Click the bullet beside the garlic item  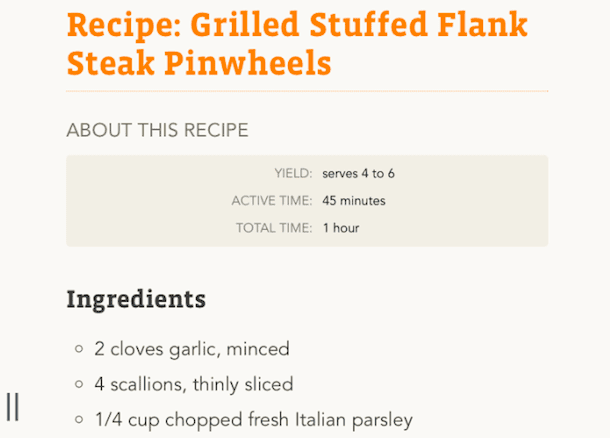click(x=78, y=349)
